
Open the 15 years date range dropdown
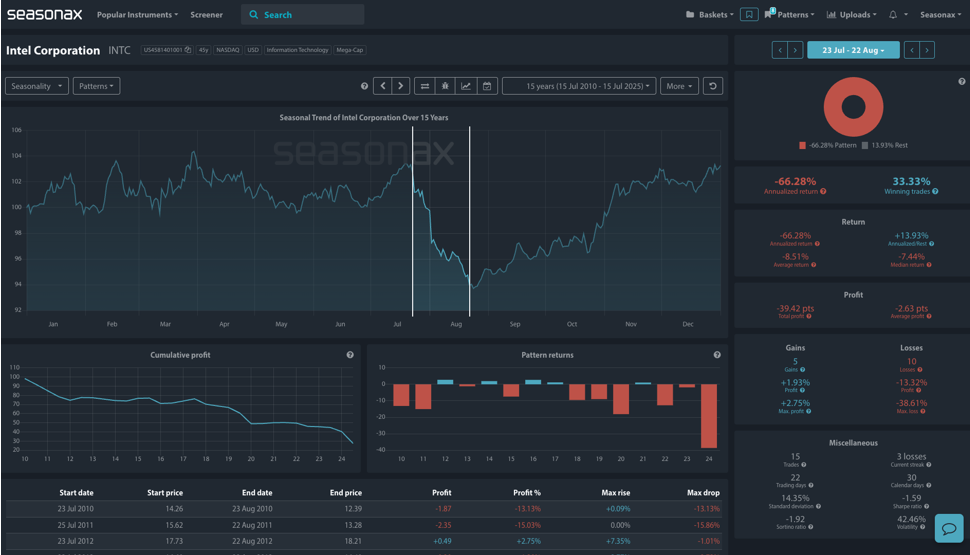[x=579, y=86]
